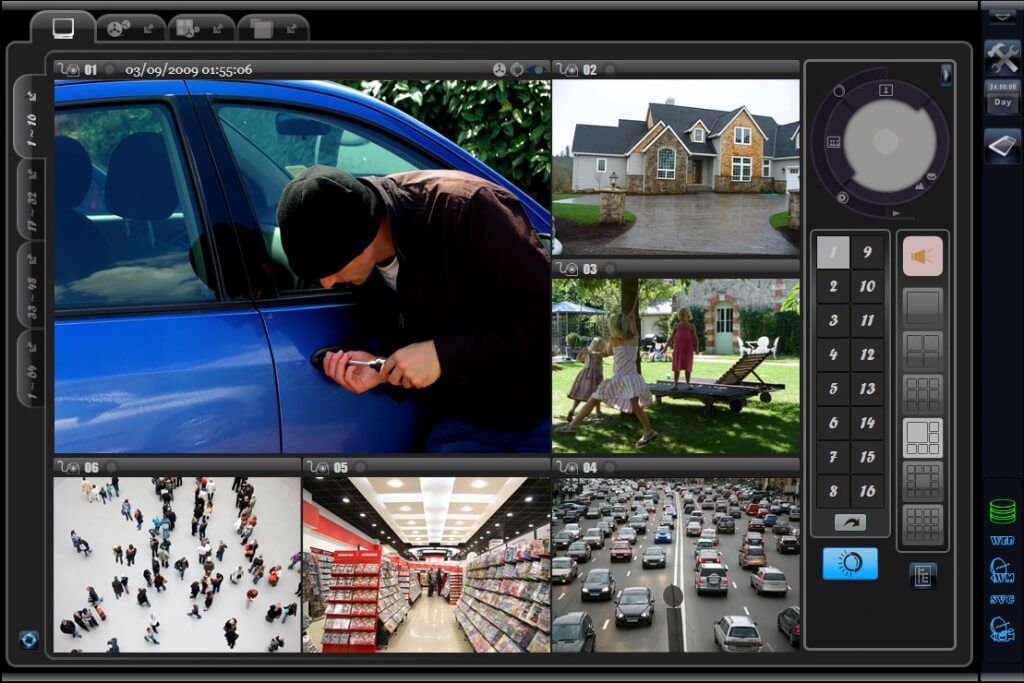Click the eraser icon in right sidebar
The image size is (1024, 683).
[1002, 145]
